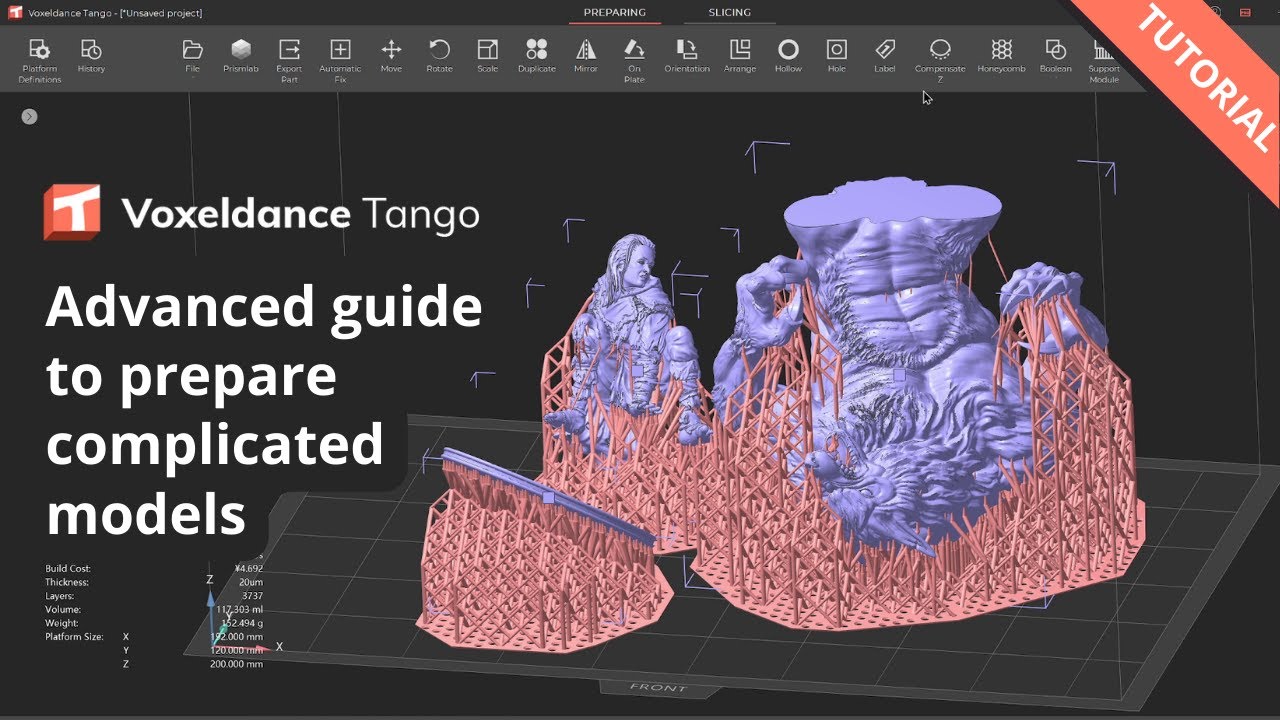Open the Support Module
Image resolution: width=1280 pixels, height=720 pixels.
(x=1104, y=60)
